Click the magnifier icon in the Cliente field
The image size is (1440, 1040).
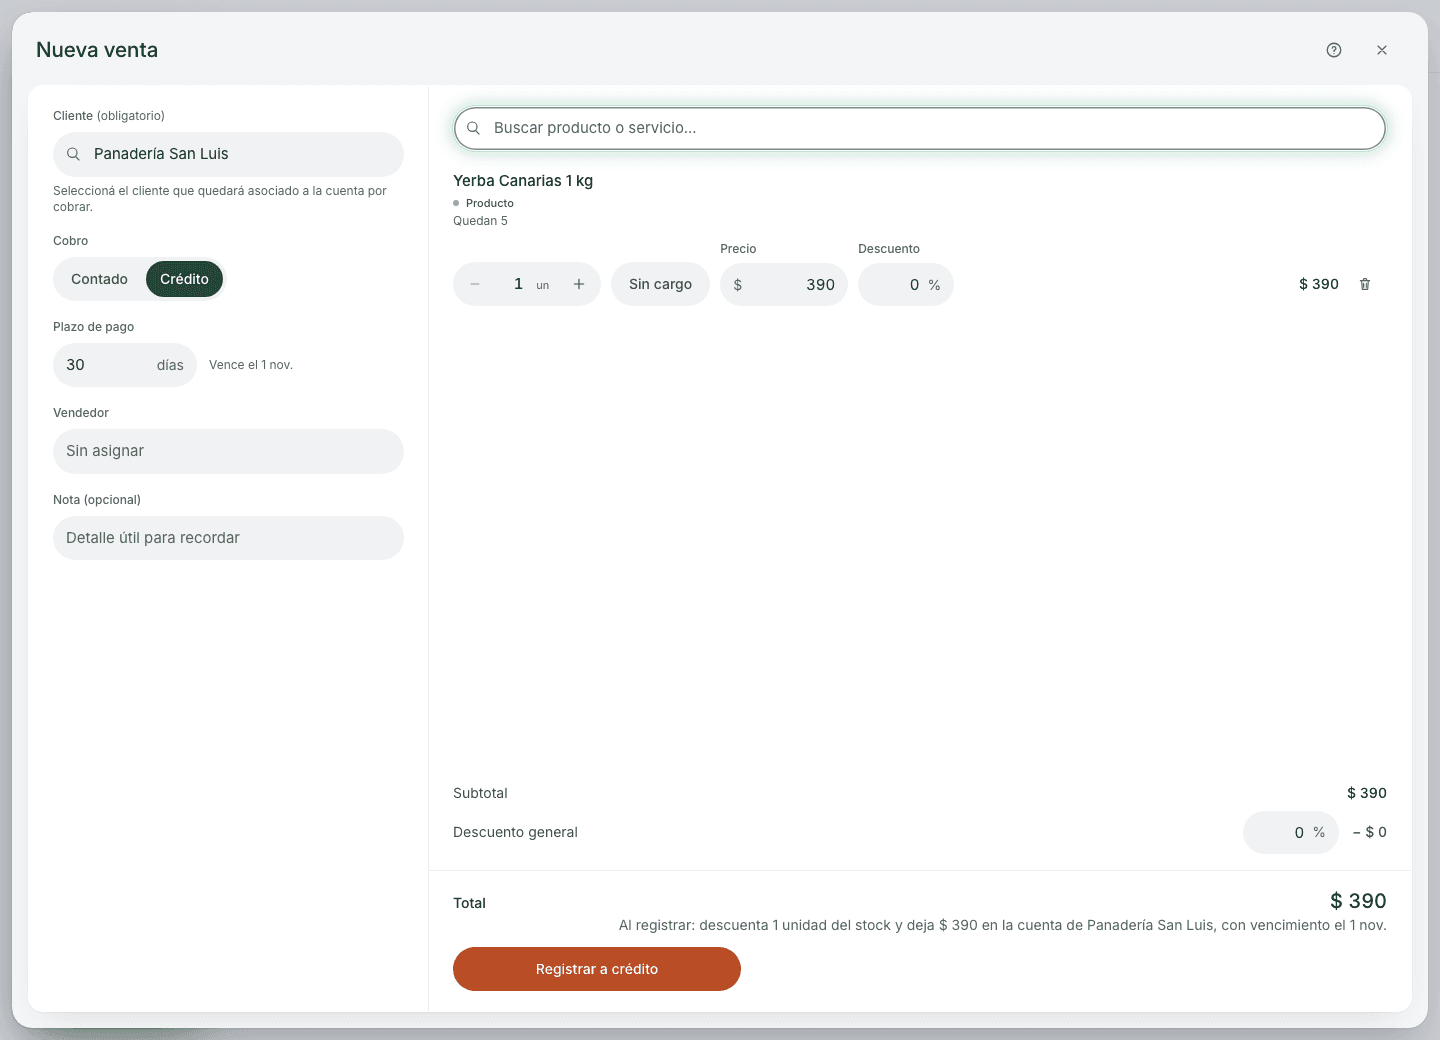tap(73, 154)
